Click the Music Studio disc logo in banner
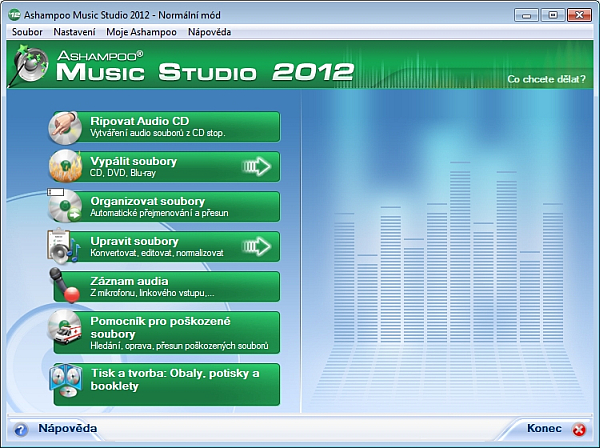This screenshot has height=448, width=600. tap(29, 64)
